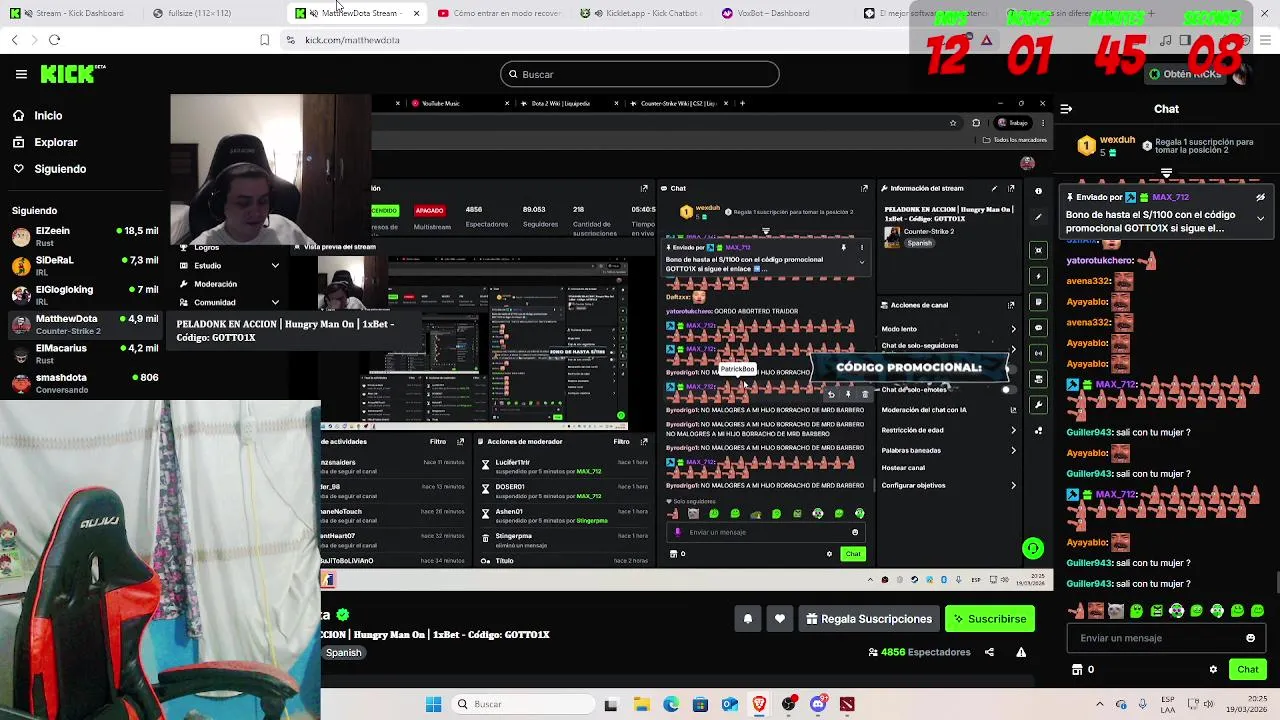Reload the browser page

click(54, 40)
